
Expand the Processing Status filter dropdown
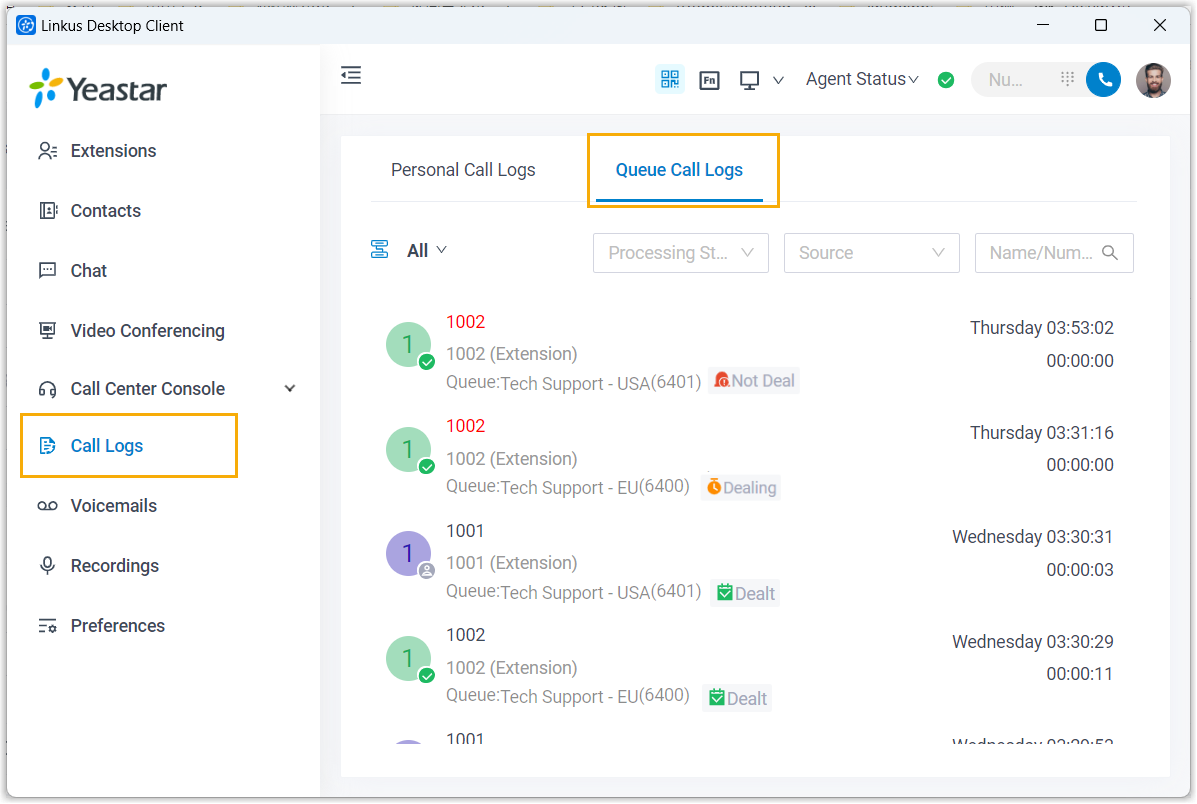pos(680,253)
